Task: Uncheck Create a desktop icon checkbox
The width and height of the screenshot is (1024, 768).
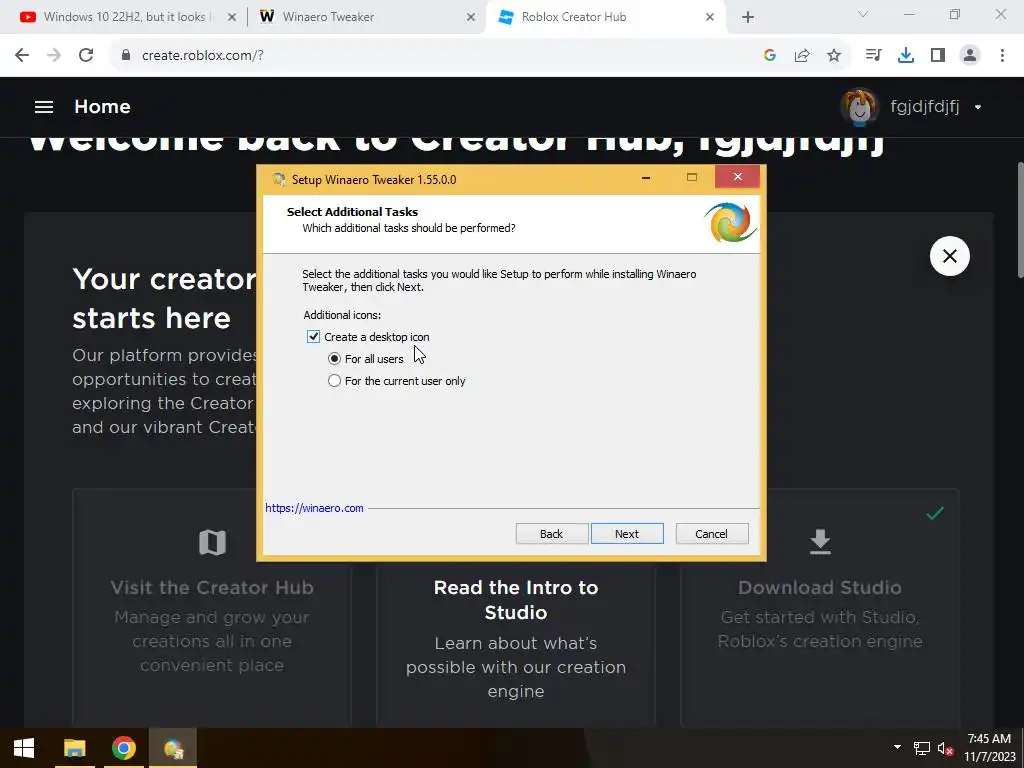Action: tap(313, 336)
